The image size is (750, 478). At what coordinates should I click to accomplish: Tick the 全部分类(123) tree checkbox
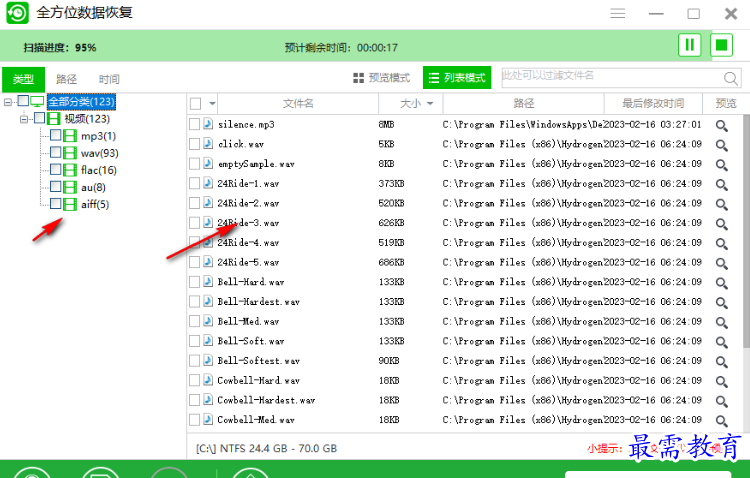pyautogui.click(x=23, y=100)
